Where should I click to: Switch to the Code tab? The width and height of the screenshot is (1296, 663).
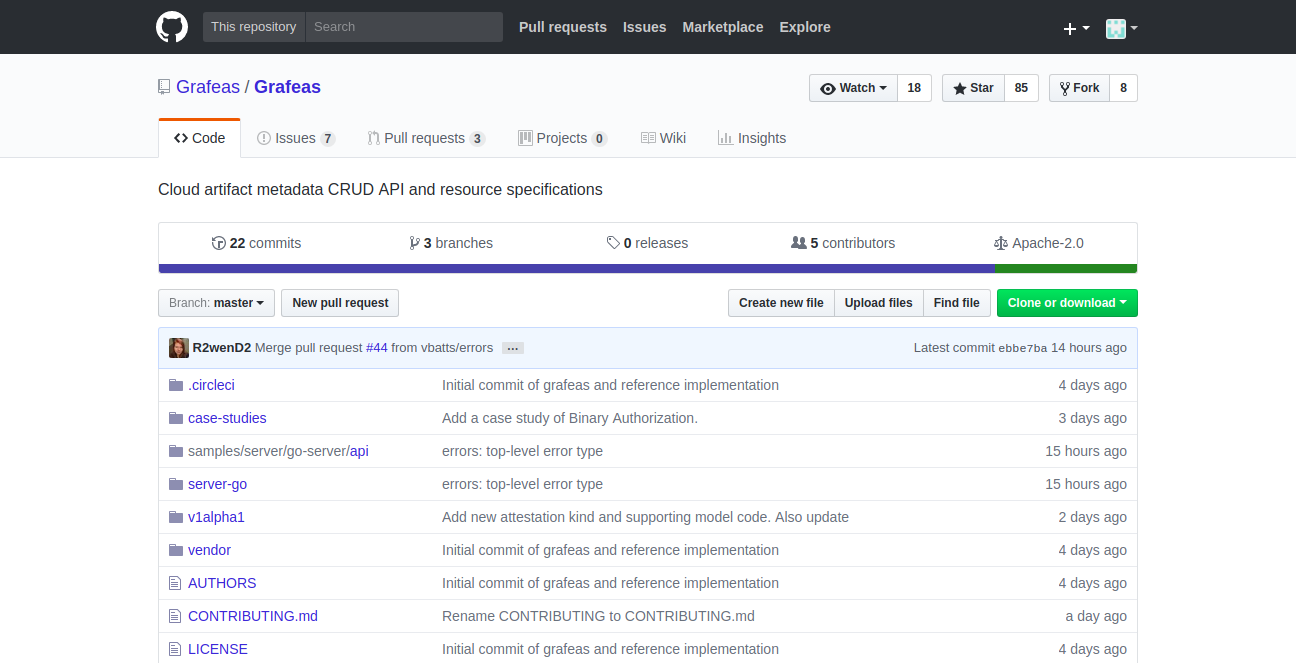pyautogui.click(x=200, y=138)
